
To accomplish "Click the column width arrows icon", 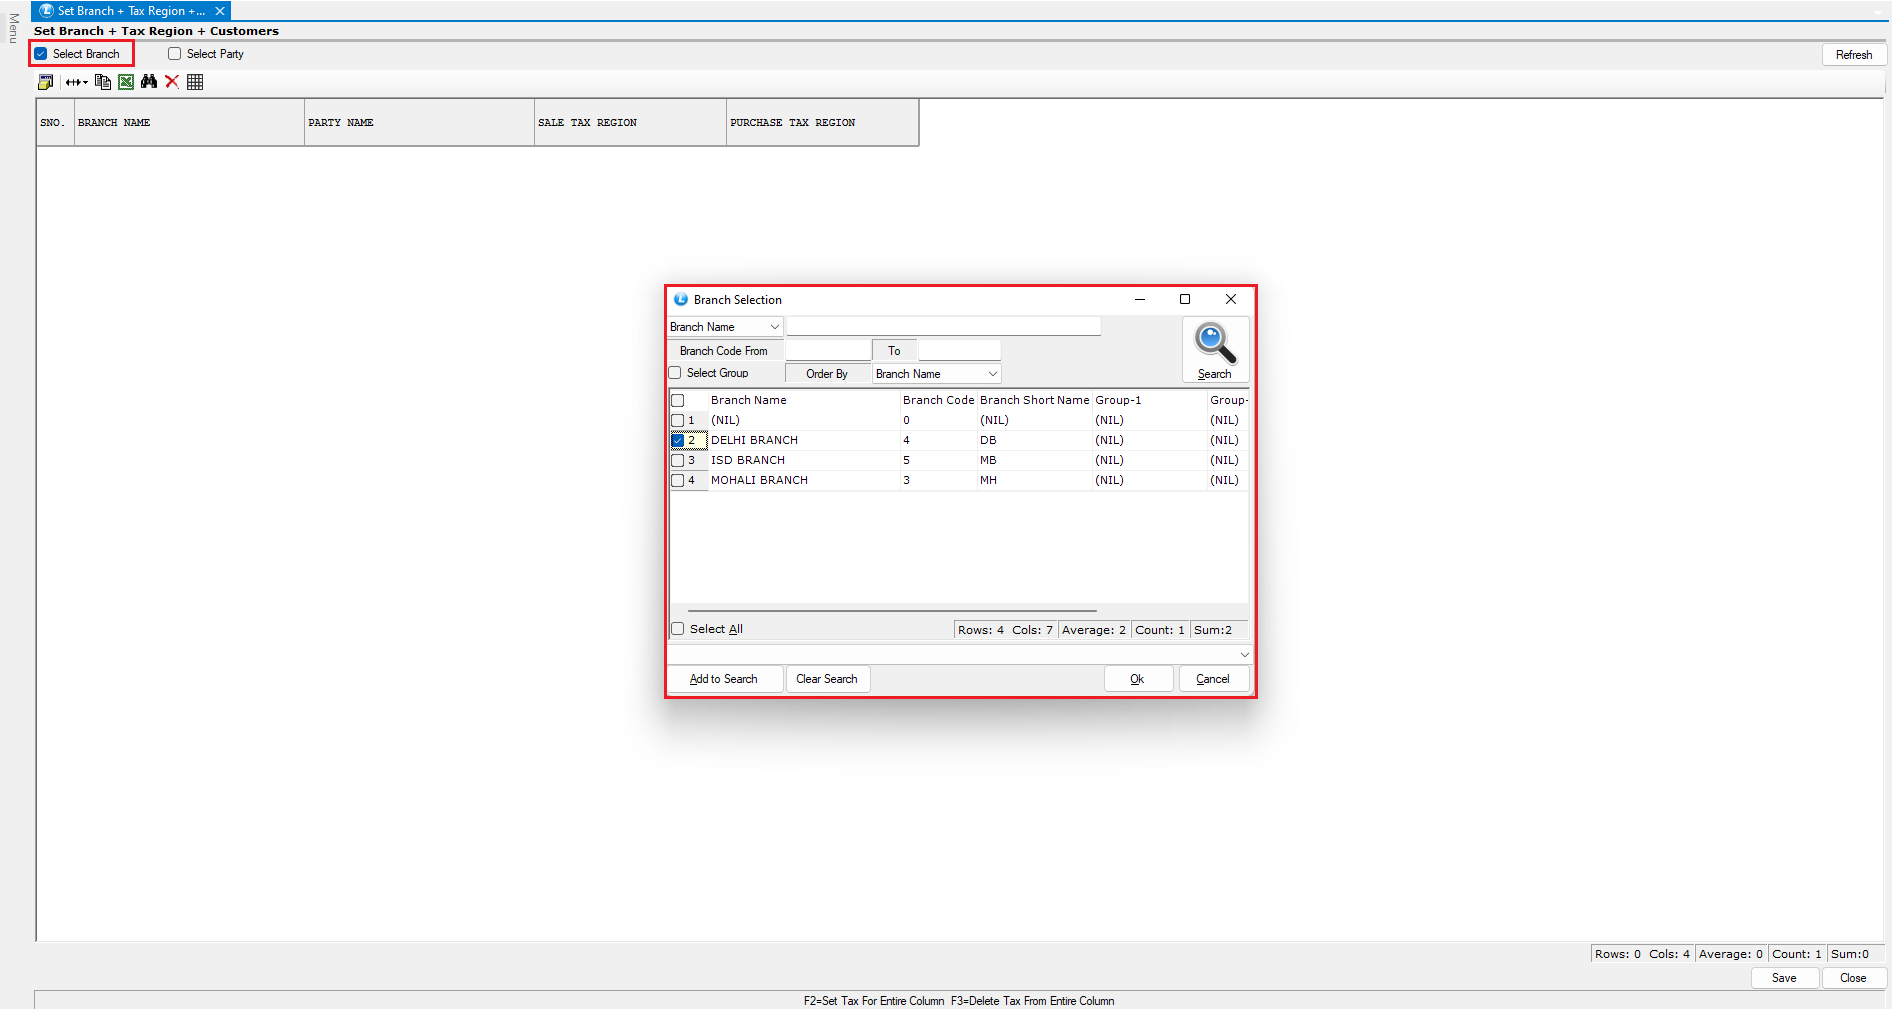I will [76, 82].
